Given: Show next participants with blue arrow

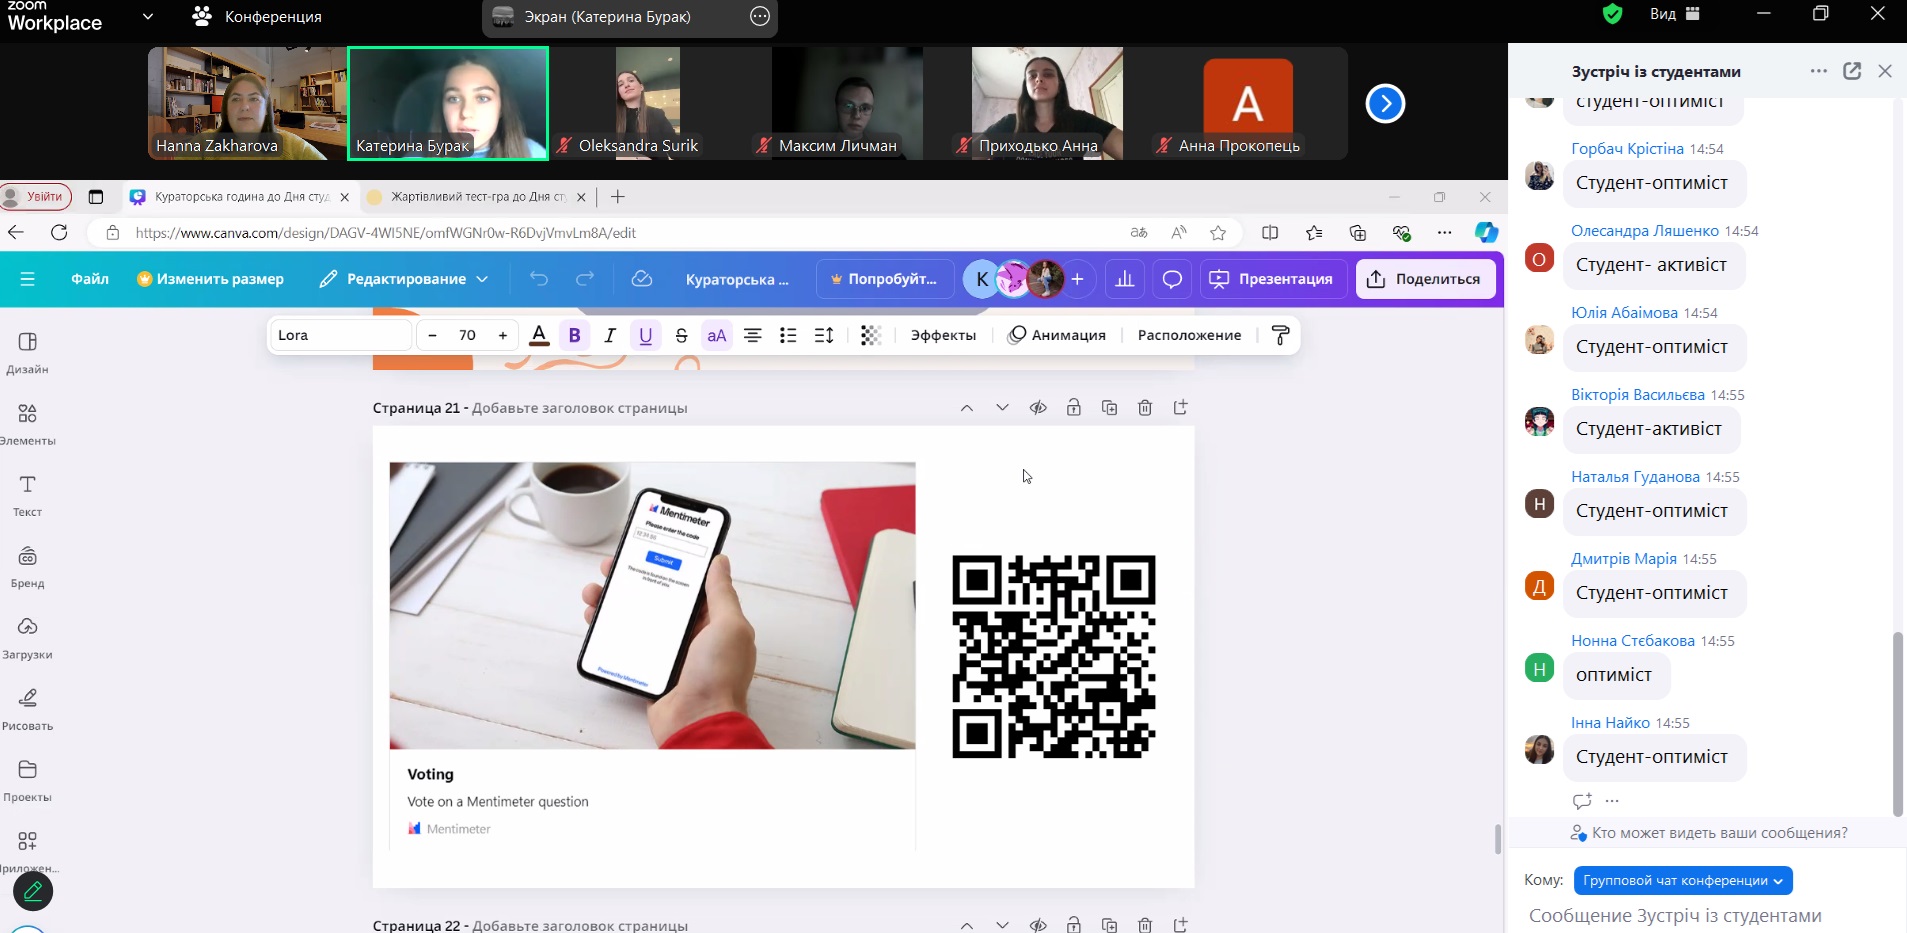Looking at the screenshot, I should [x=1385, y=103].
